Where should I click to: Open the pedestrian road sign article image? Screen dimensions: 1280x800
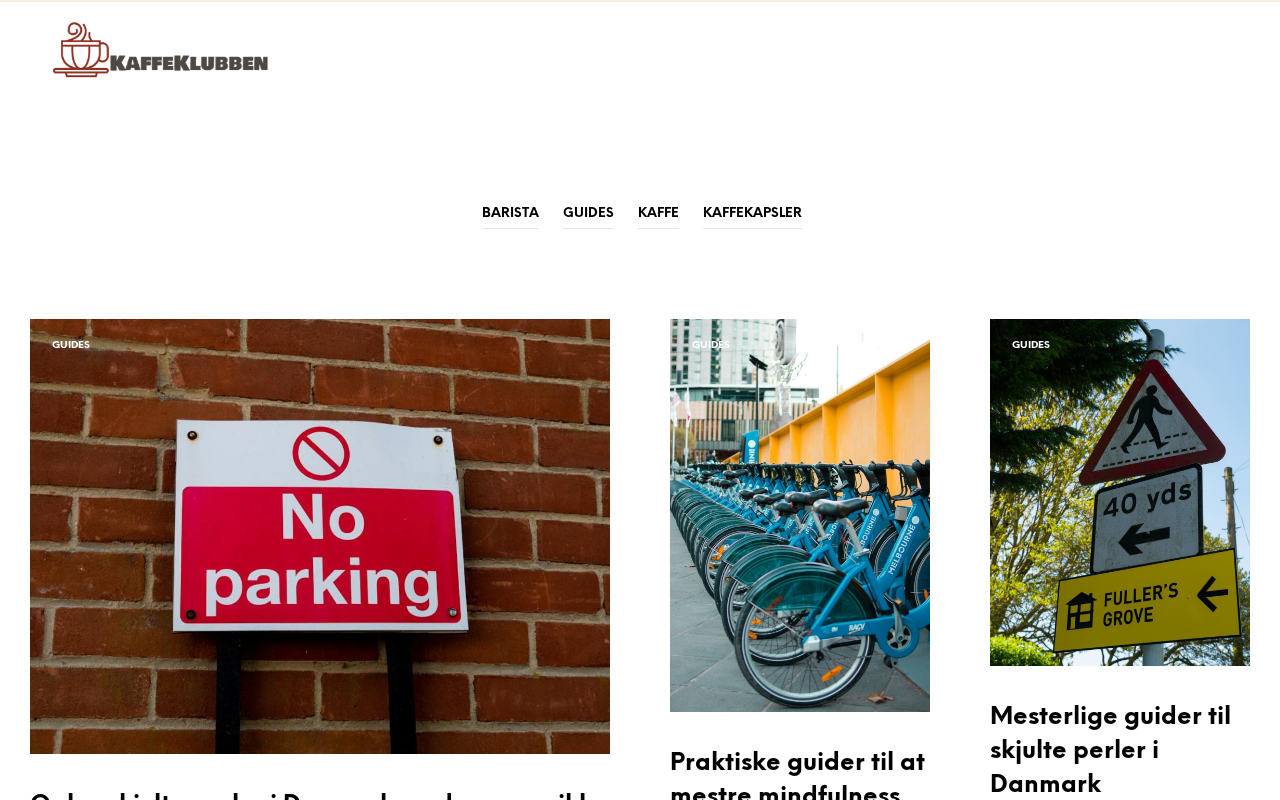(1120, 492)
